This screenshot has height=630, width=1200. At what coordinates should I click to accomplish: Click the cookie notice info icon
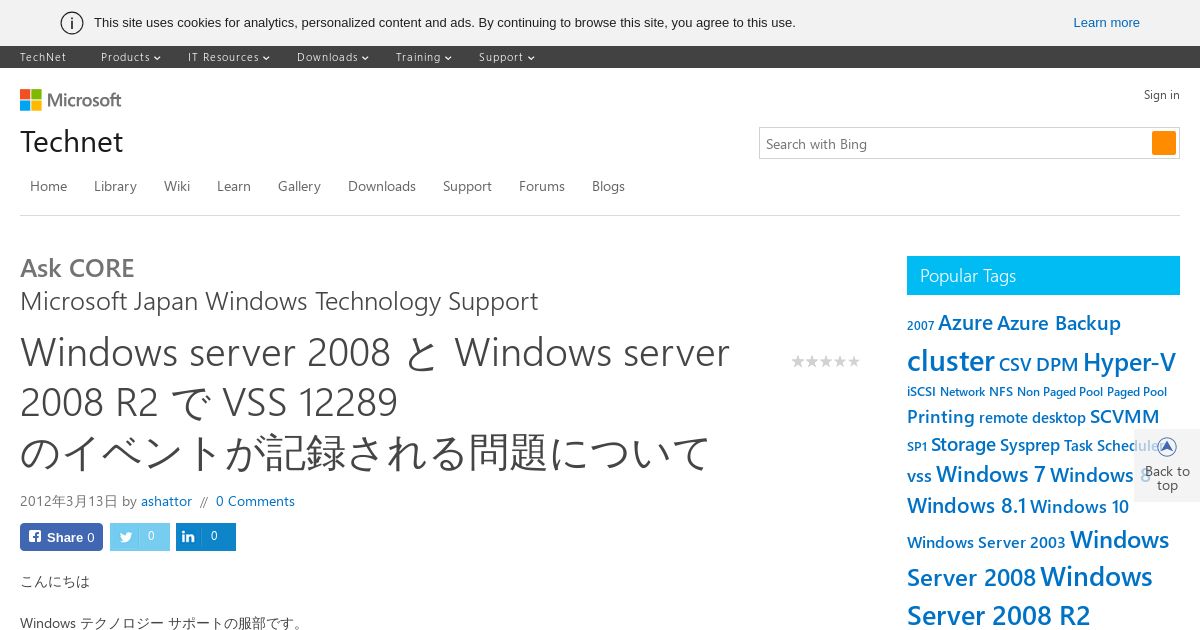click(x=72, y=23)
